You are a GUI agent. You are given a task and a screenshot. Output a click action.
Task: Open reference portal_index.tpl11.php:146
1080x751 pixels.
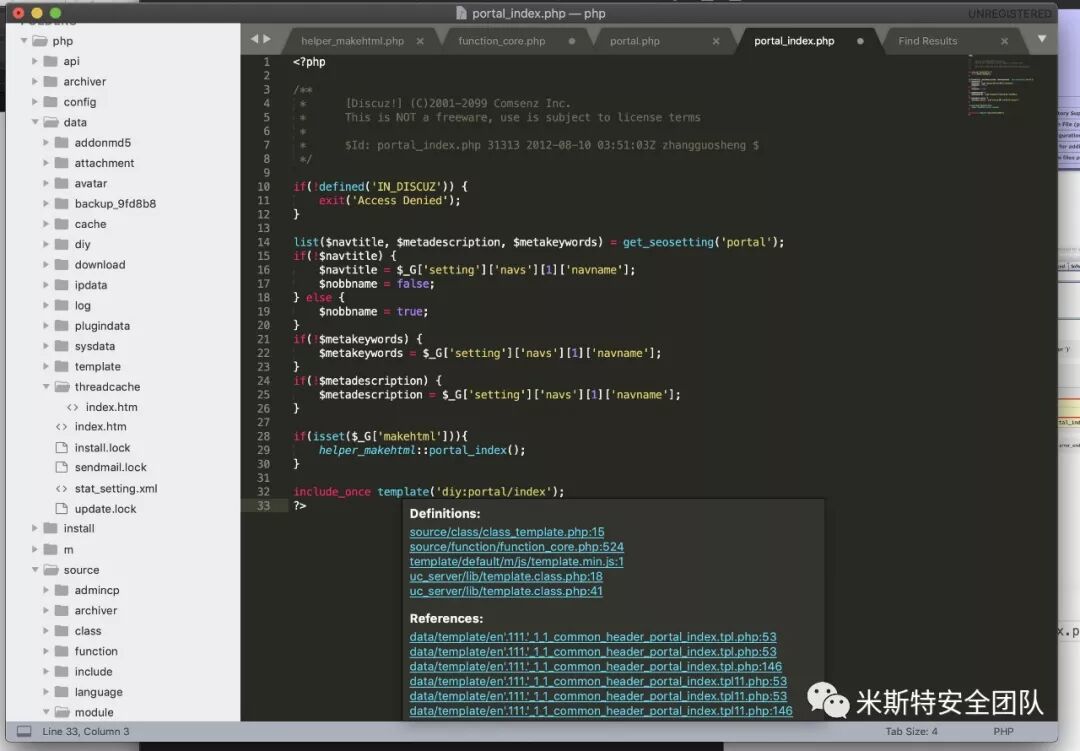pyautogui.click(x=601, y=711)
